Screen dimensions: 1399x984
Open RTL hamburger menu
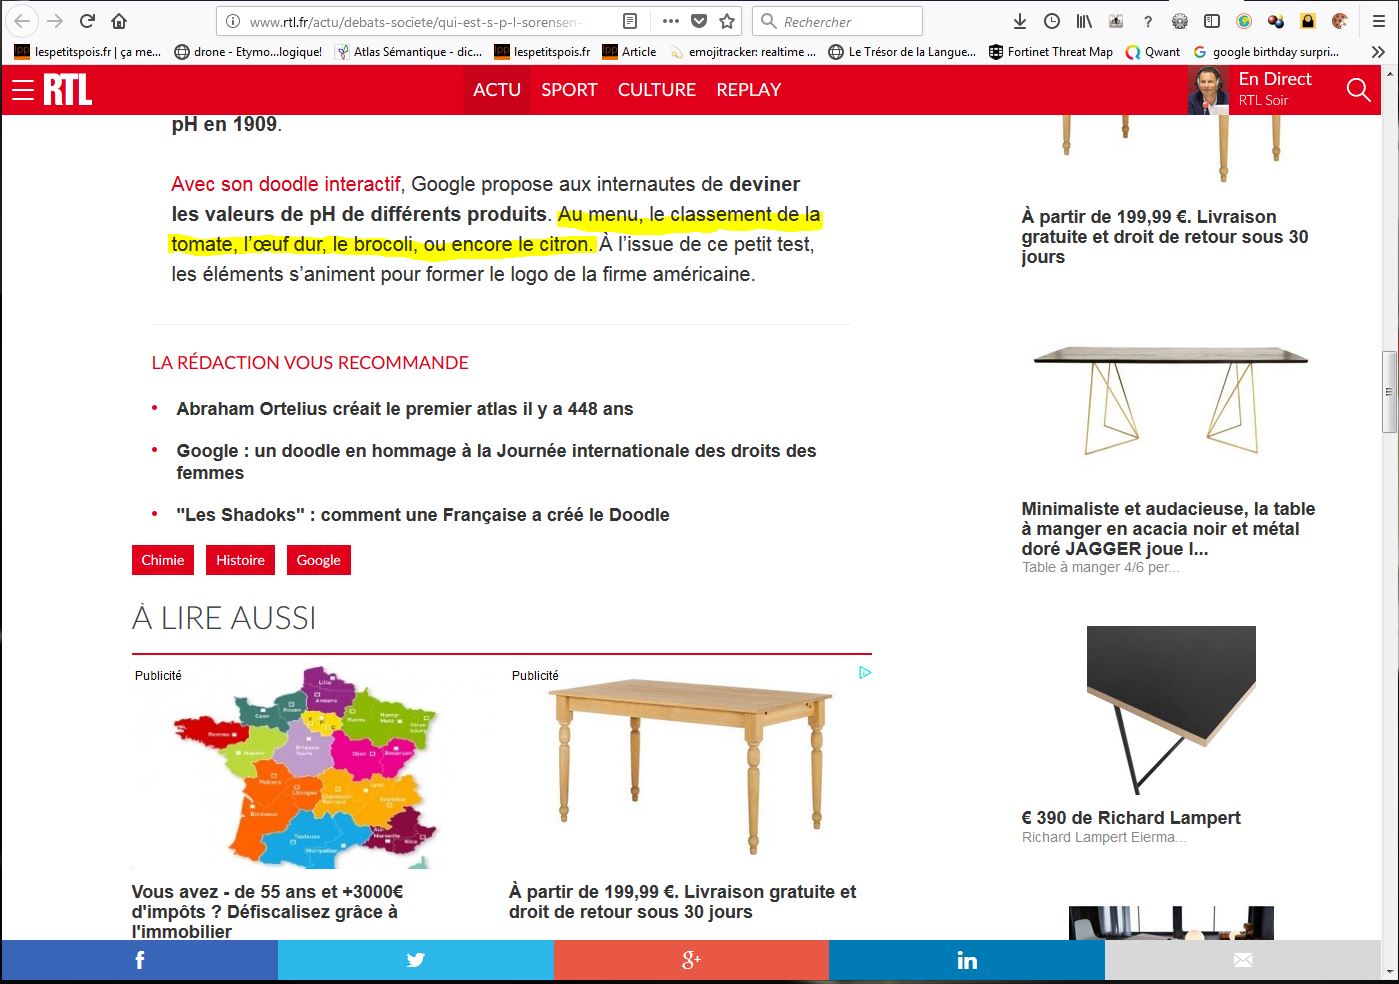(x=22, y=90)
